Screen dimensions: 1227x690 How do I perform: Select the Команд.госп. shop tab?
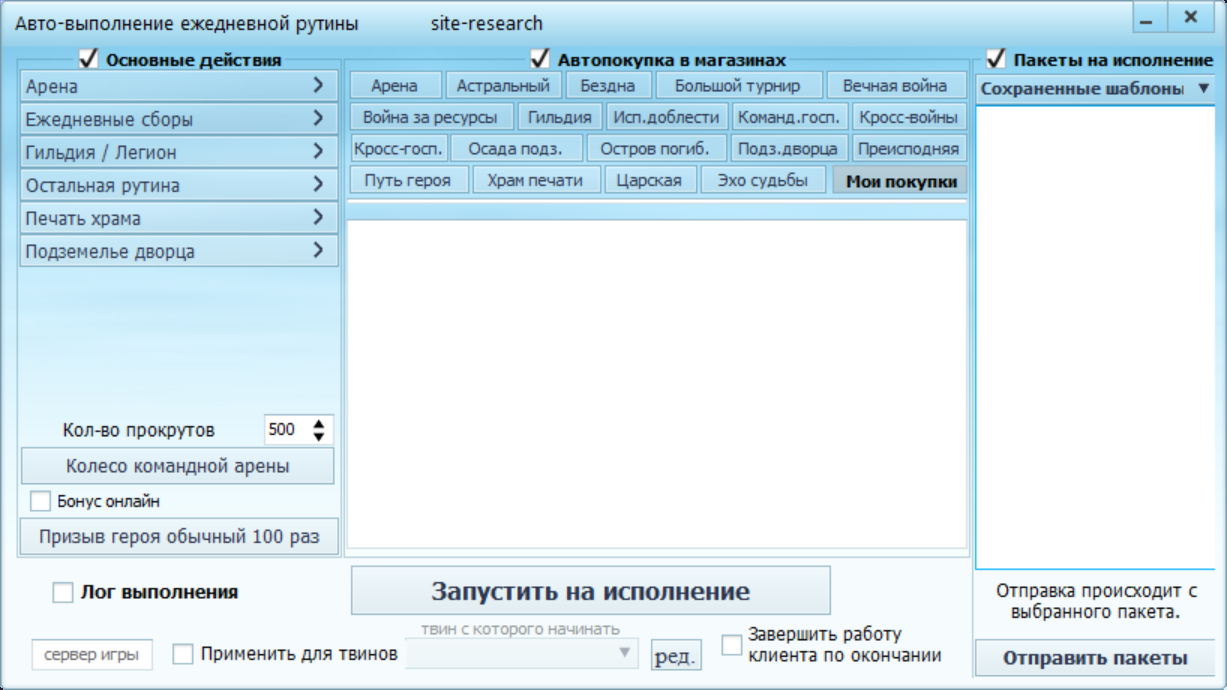(x=790, y=117)
